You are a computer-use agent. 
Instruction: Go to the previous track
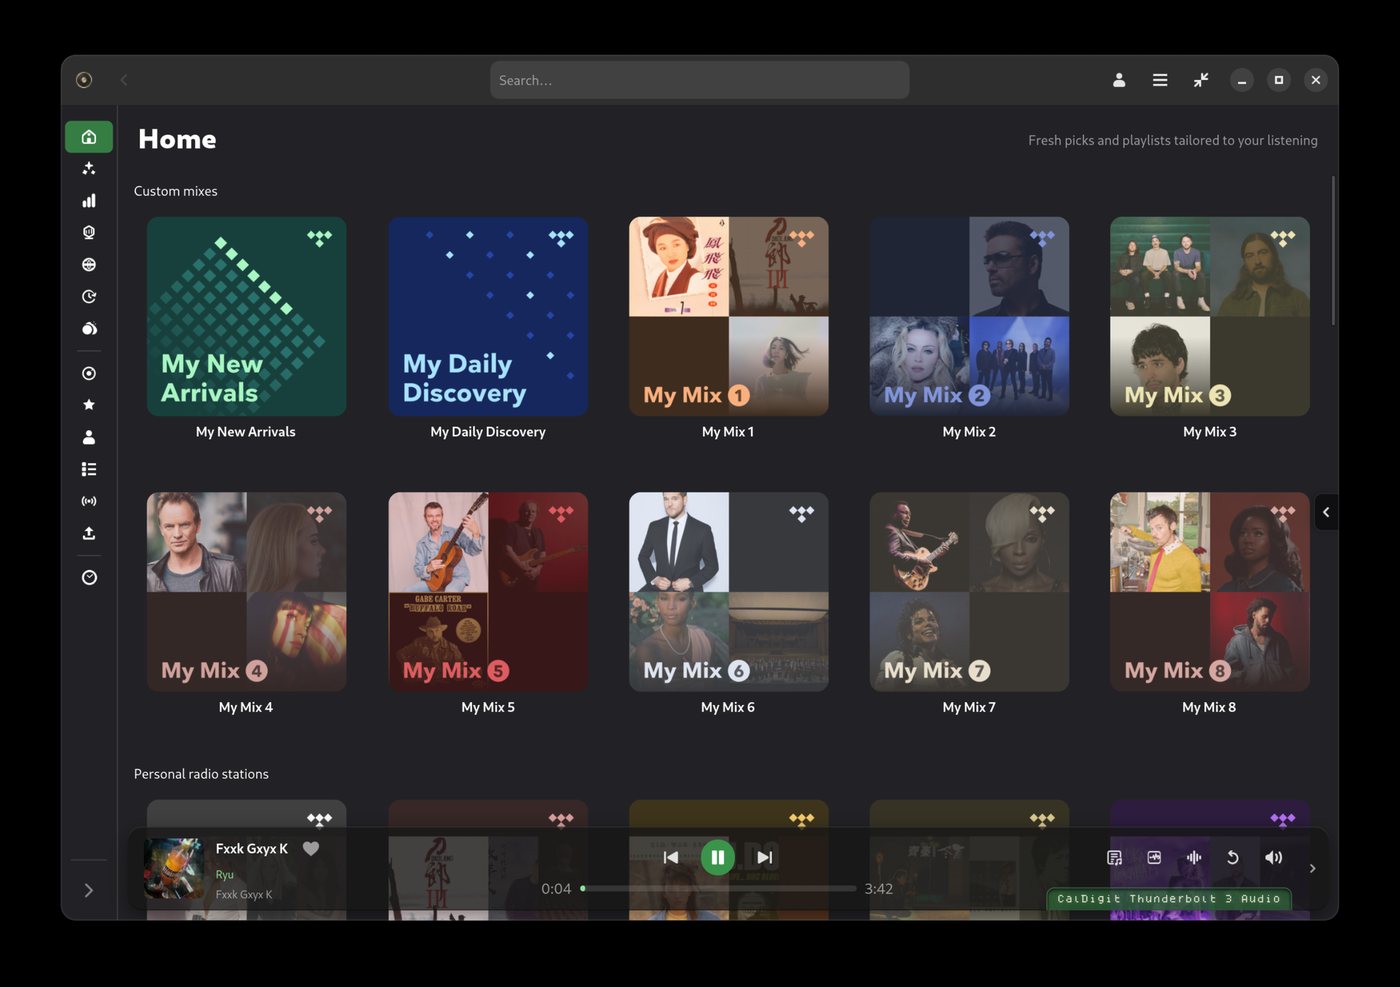pos(670,857)
